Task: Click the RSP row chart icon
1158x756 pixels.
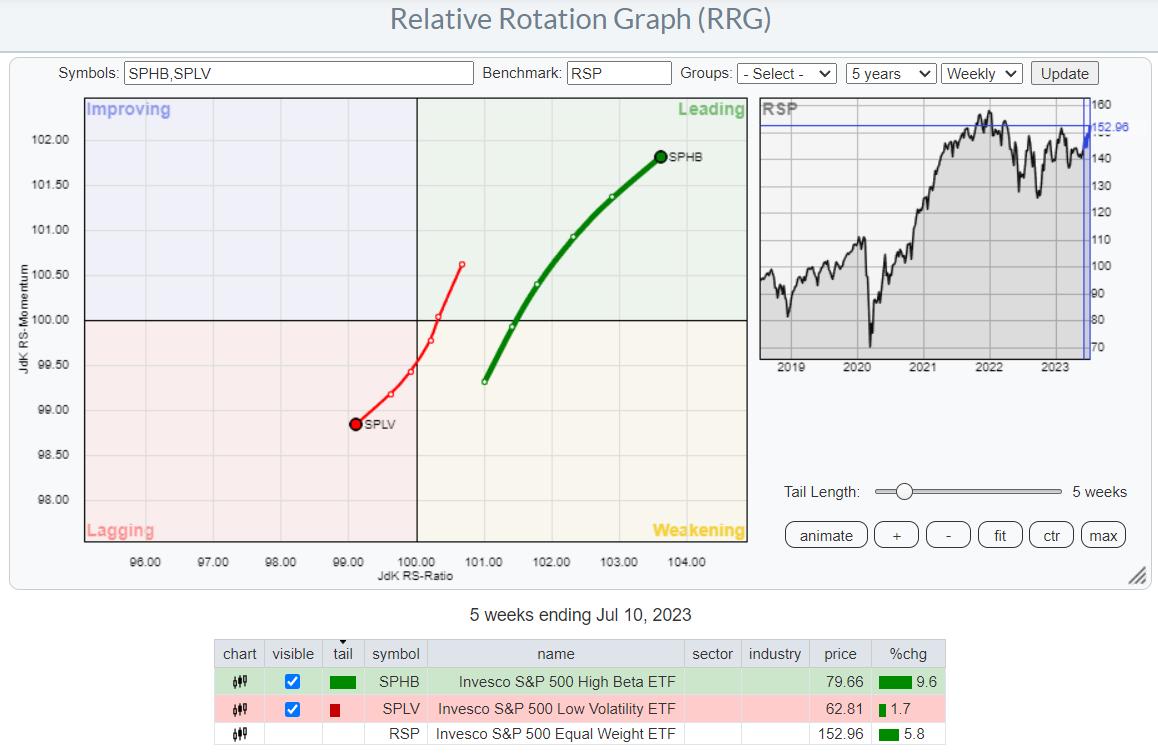Action: click(240, 734)
